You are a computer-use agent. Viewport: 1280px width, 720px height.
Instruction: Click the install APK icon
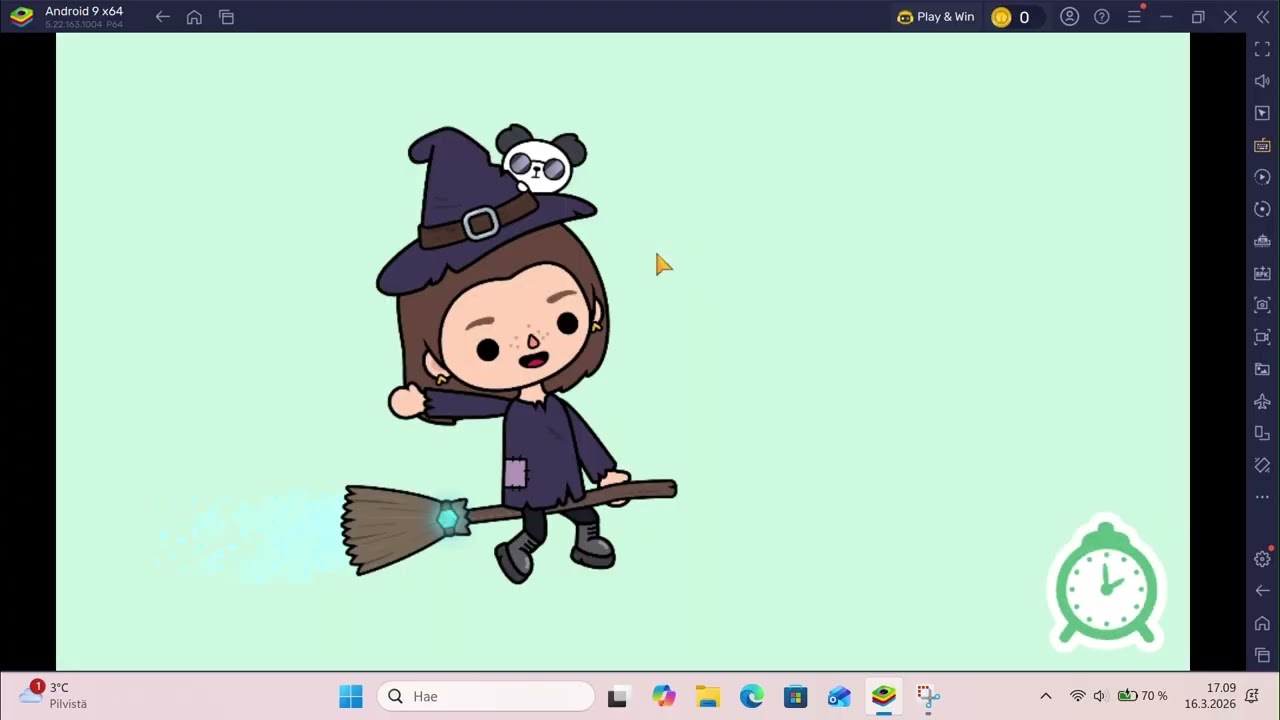(1262, 273)
